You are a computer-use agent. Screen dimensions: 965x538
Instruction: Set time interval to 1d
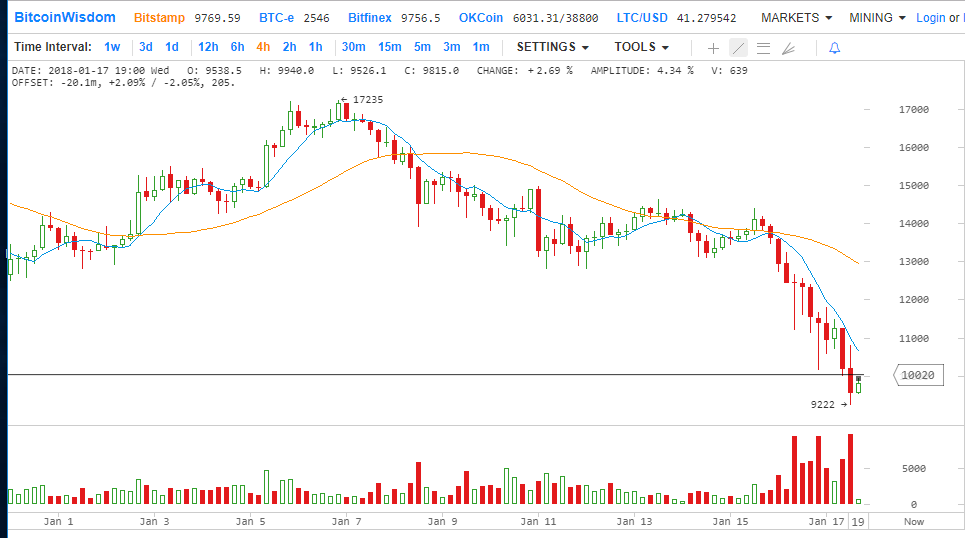pyautogui.click(x=172, y=47)
